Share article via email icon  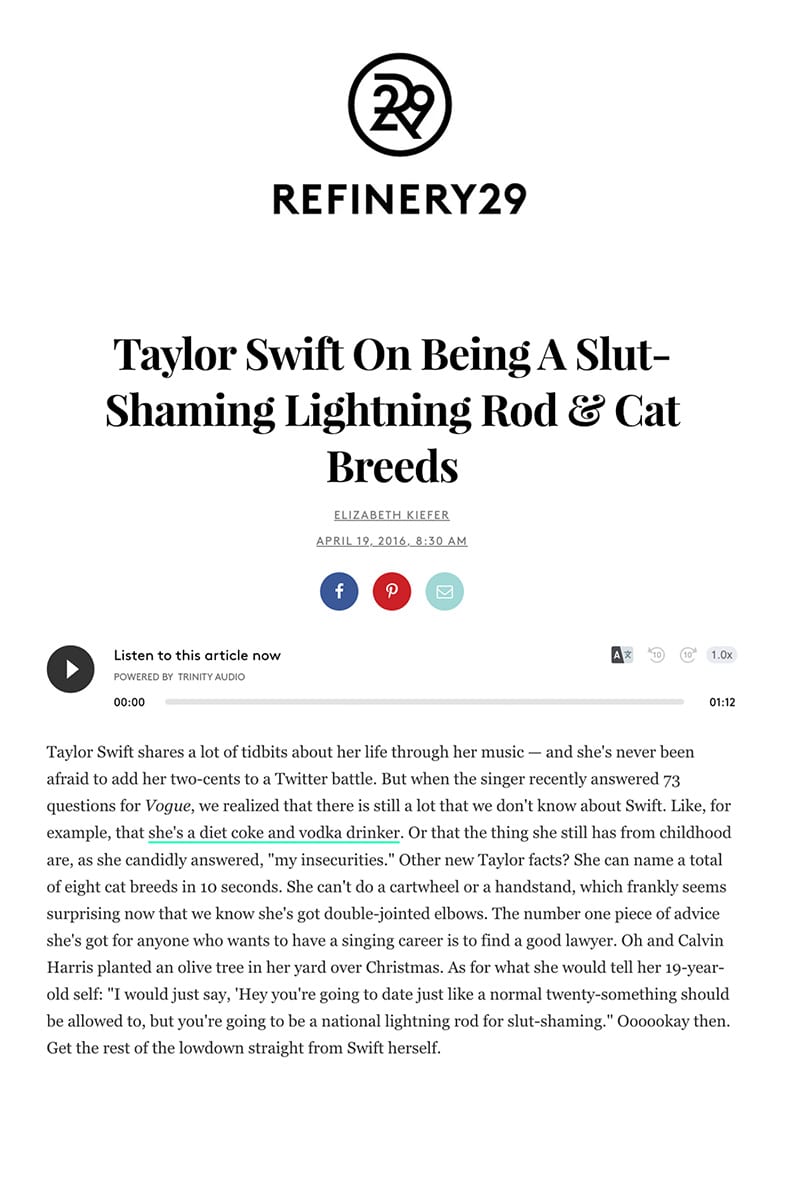[x=444, y=591]
